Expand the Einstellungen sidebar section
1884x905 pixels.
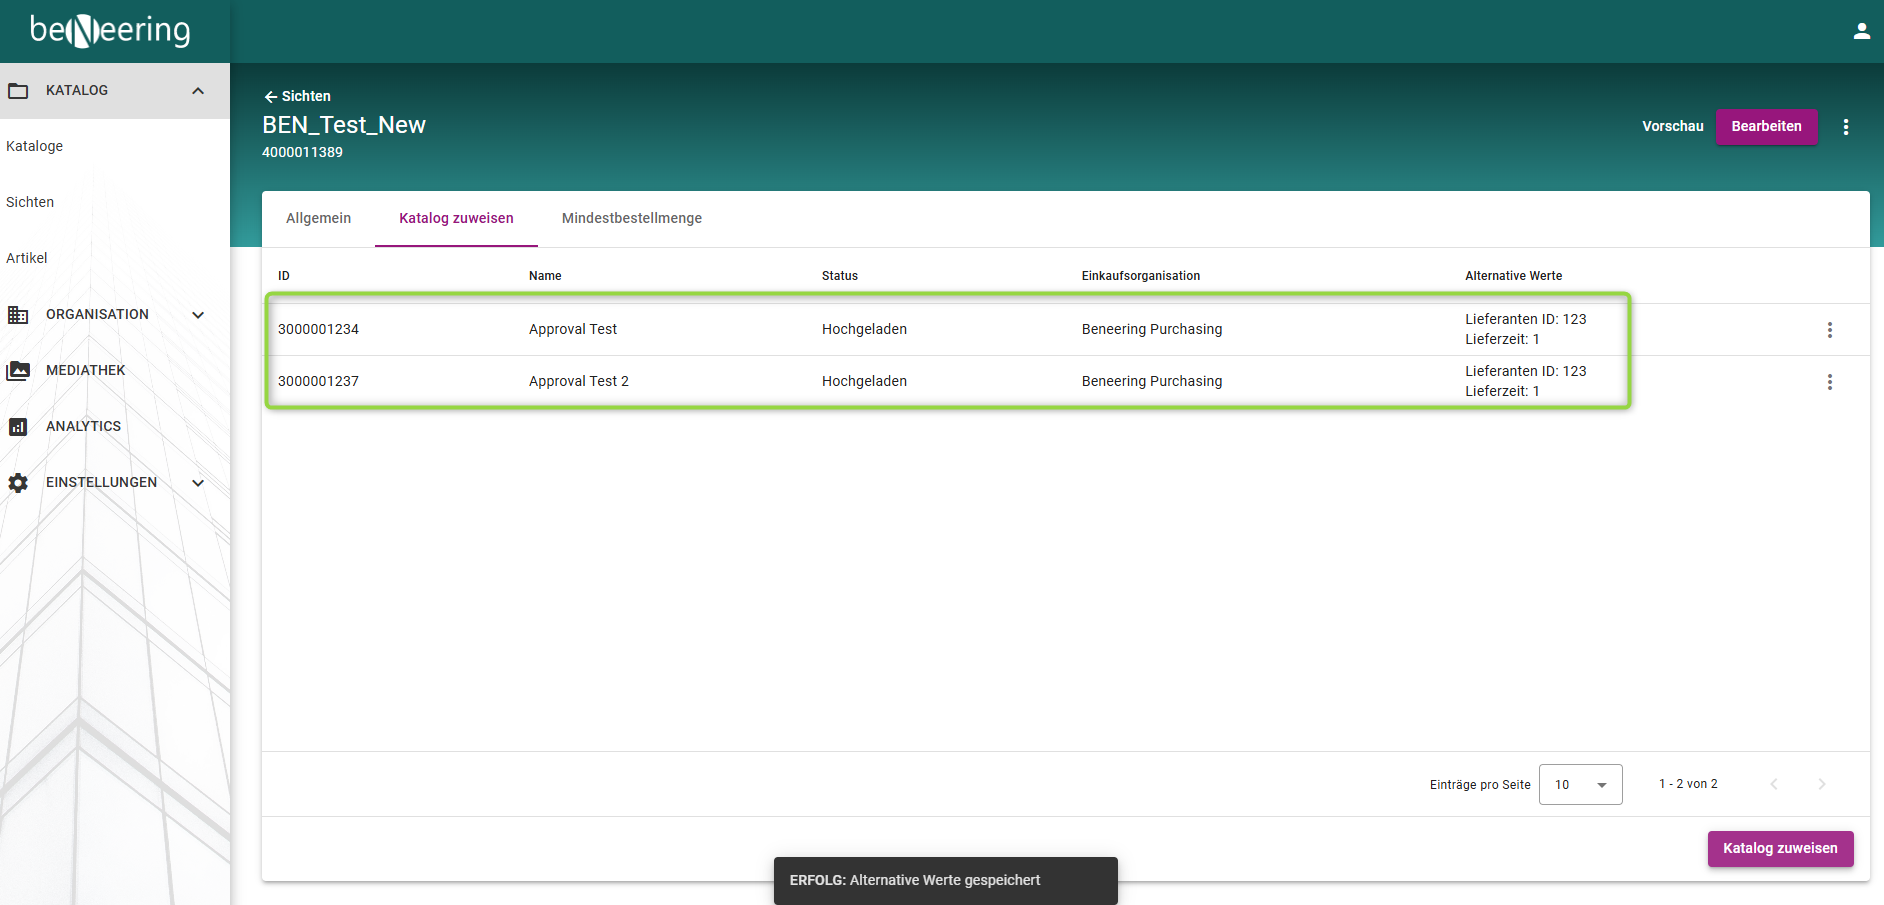198,483
